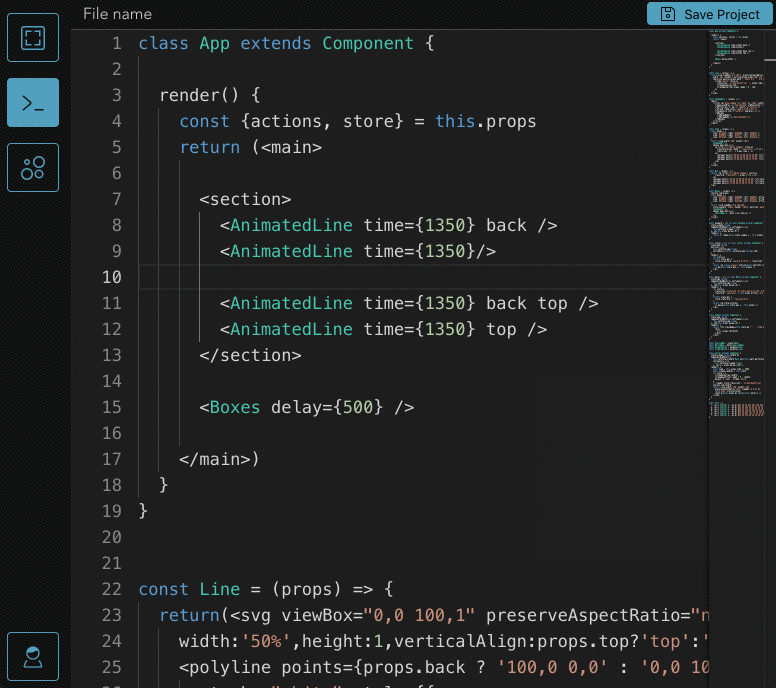This screenshot has width=776, height=688.
Task: Place cursor on empty line 10
Action: (423, 277)
